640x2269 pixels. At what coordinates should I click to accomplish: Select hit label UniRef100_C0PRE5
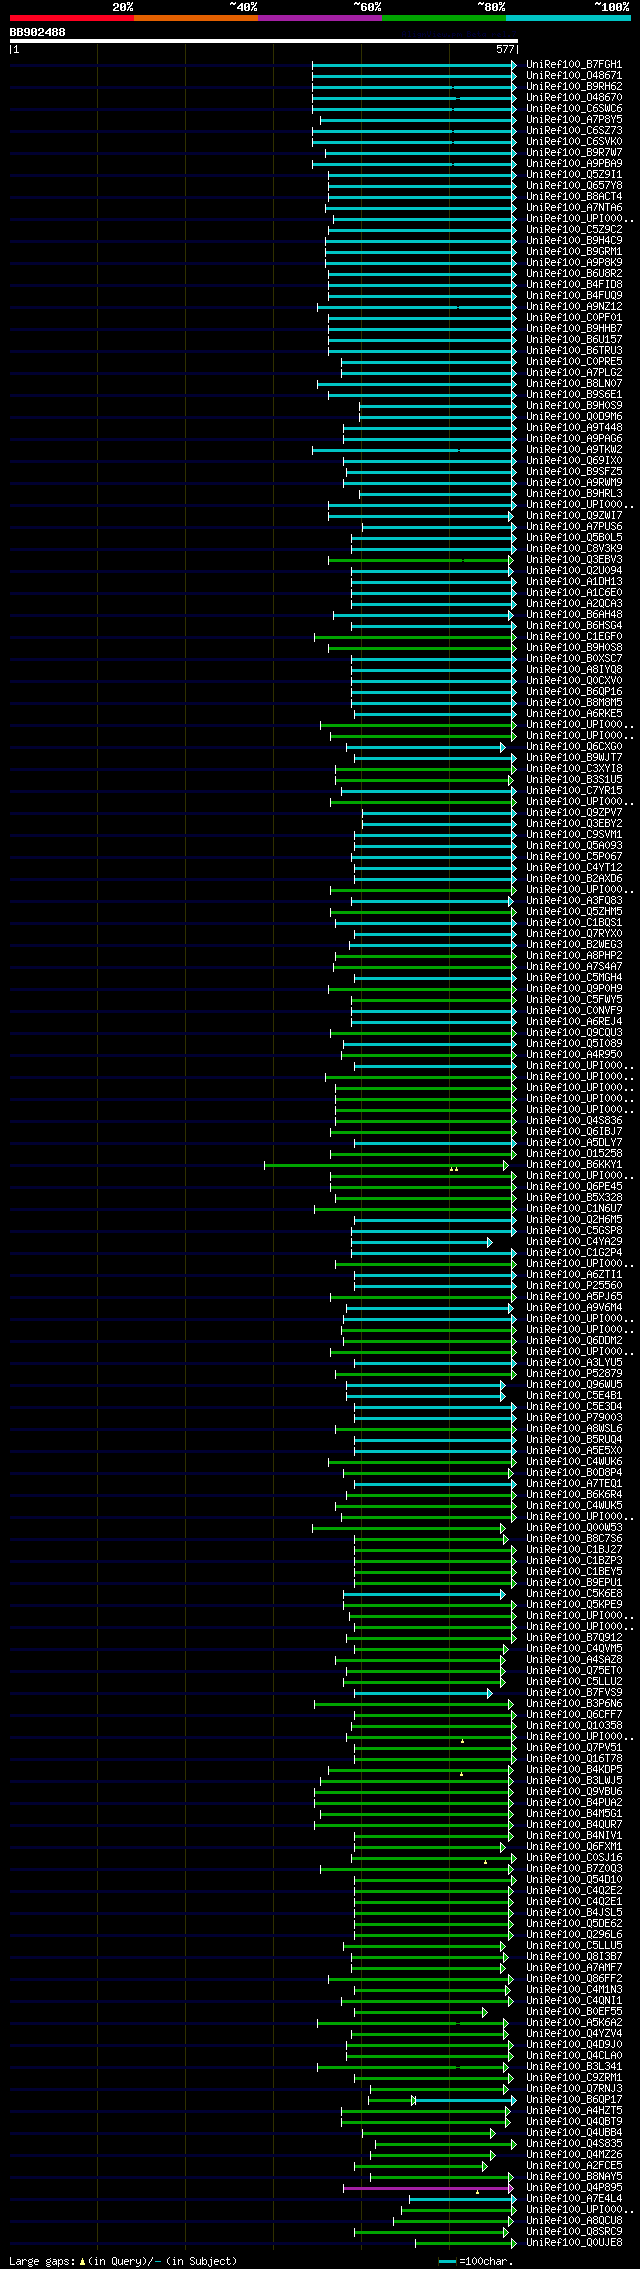[x=574, y=361]
